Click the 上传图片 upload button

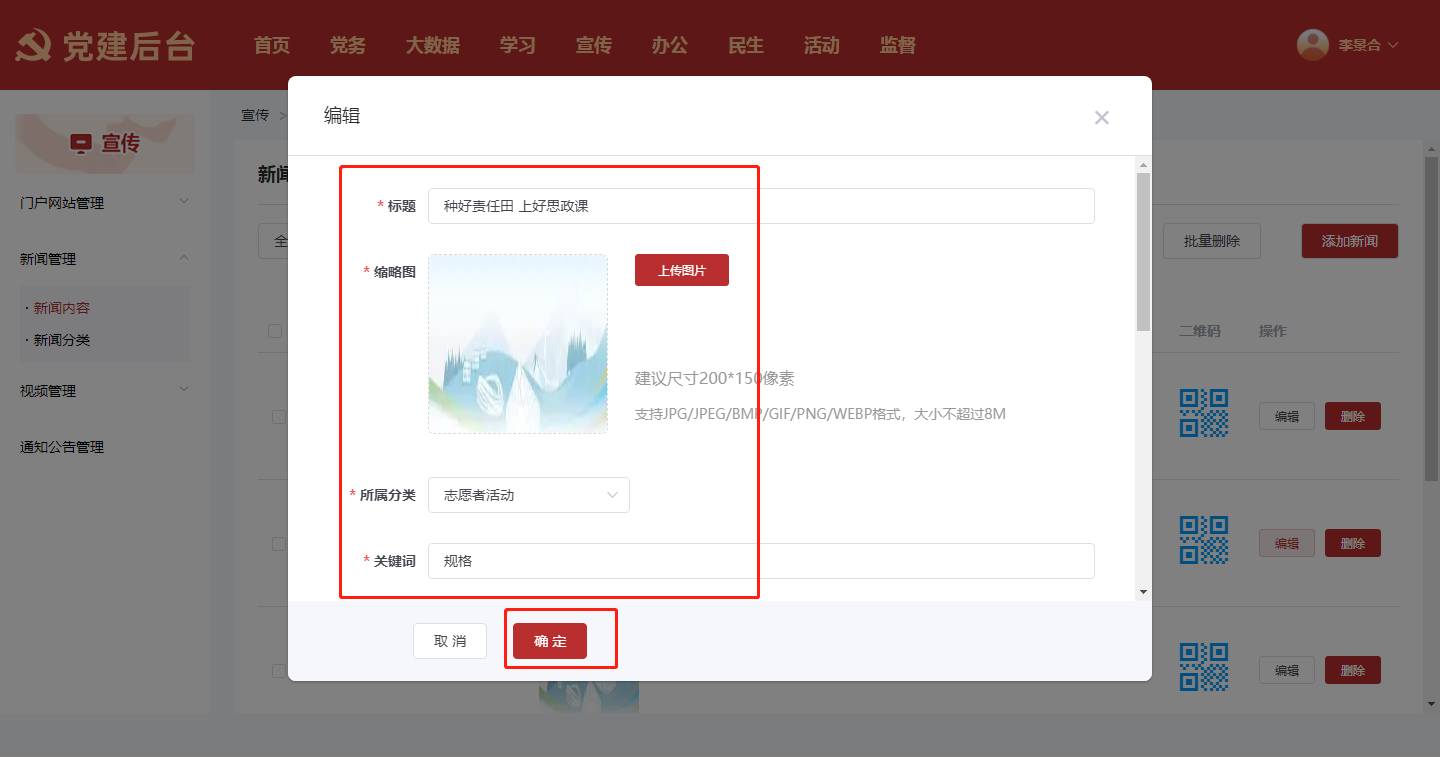[x=681, y=270]
